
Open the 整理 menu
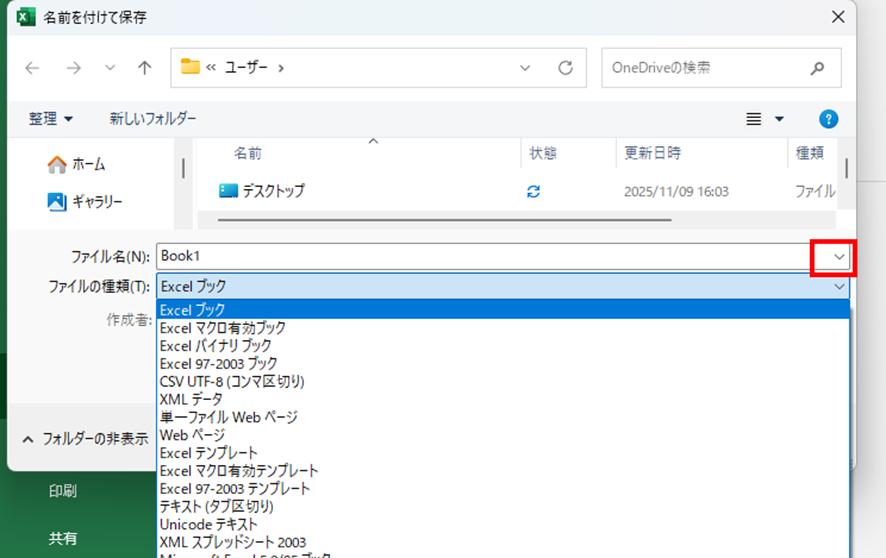click(x=51, y=119)
